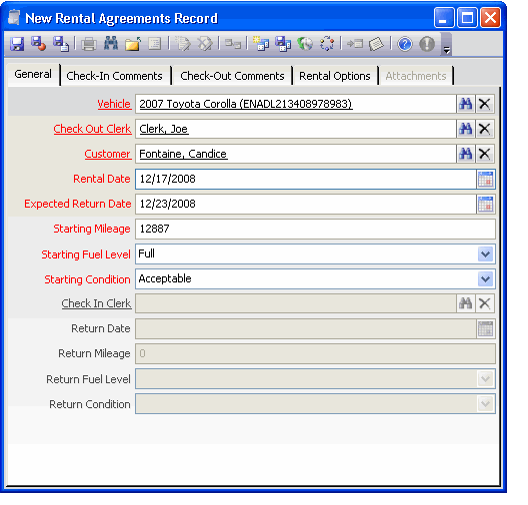Expand the Starting Fuel Level dropdown
This screenshot has width=528, height=505.
(486, 254)
